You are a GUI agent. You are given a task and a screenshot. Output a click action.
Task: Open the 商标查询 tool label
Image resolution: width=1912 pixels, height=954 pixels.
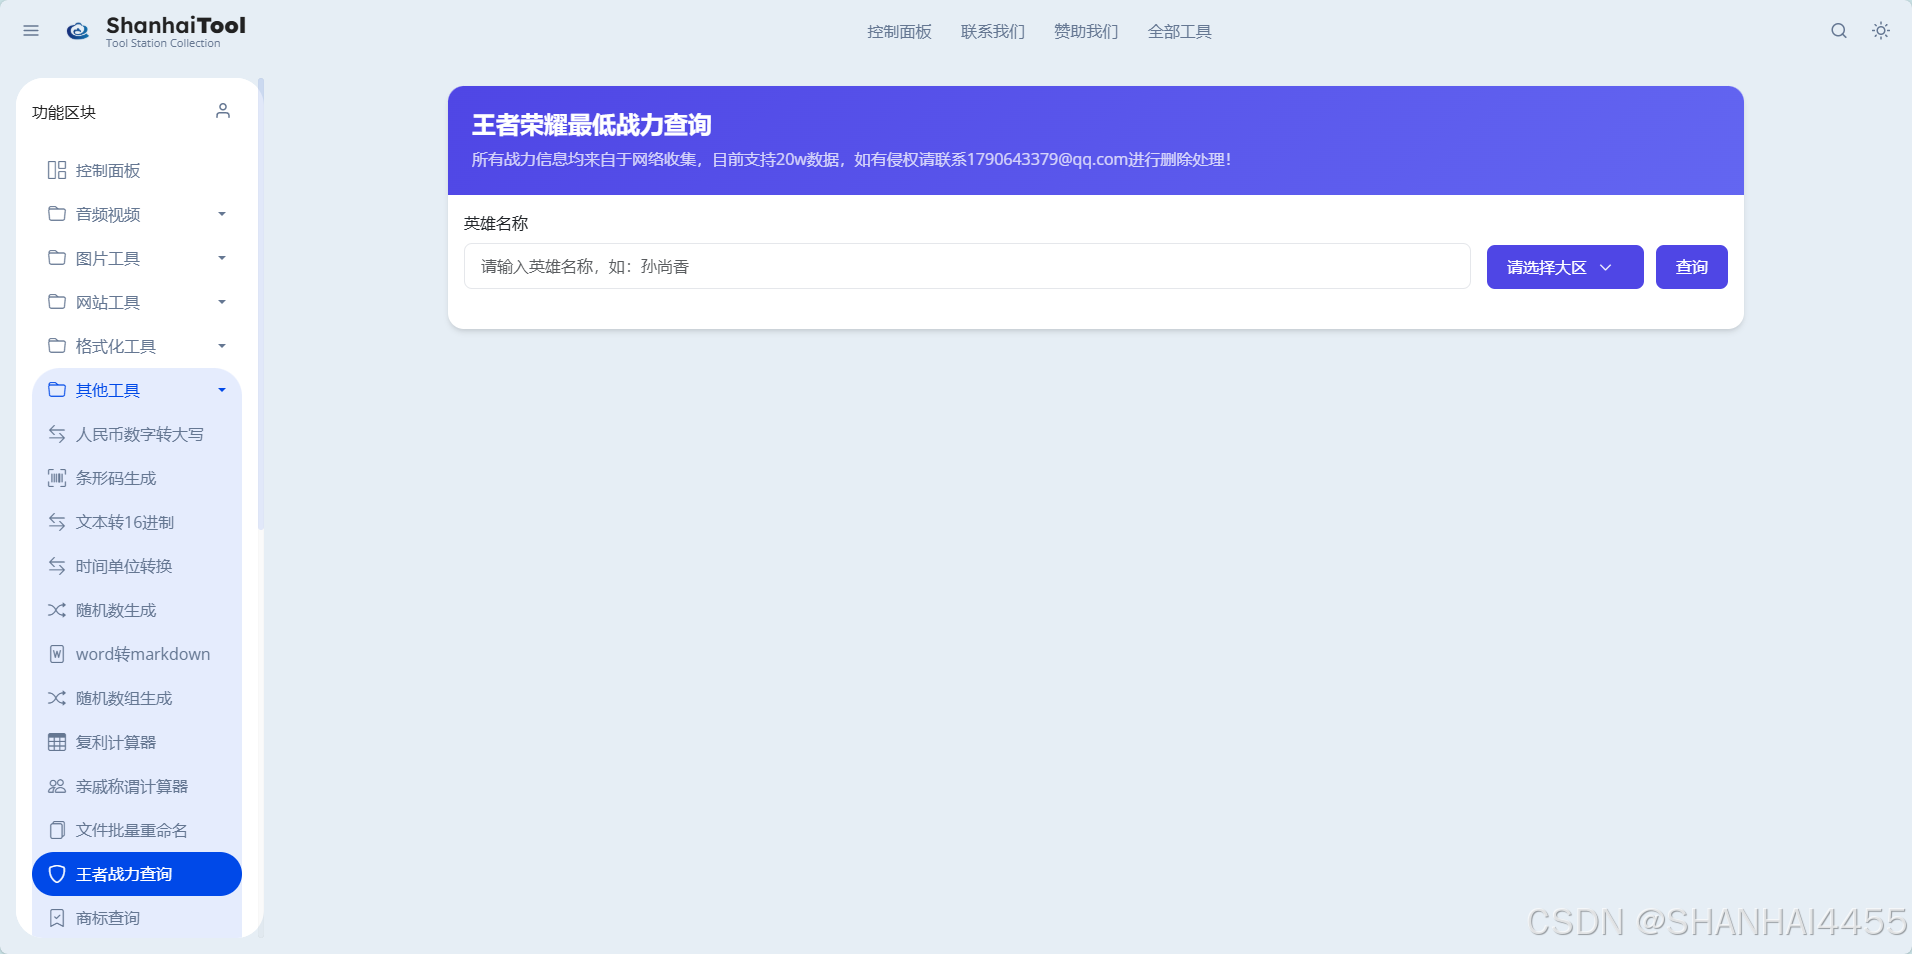tap(108, 918)
